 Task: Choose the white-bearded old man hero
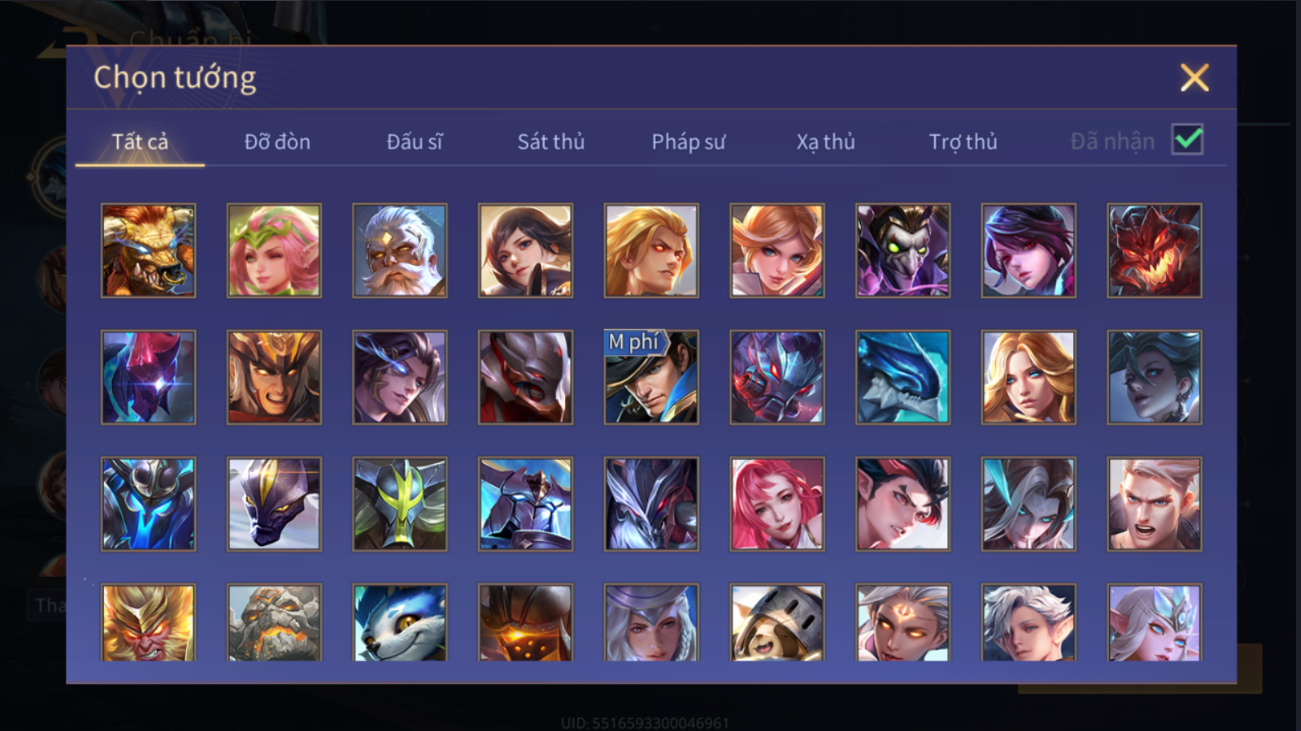pos(400,250)
